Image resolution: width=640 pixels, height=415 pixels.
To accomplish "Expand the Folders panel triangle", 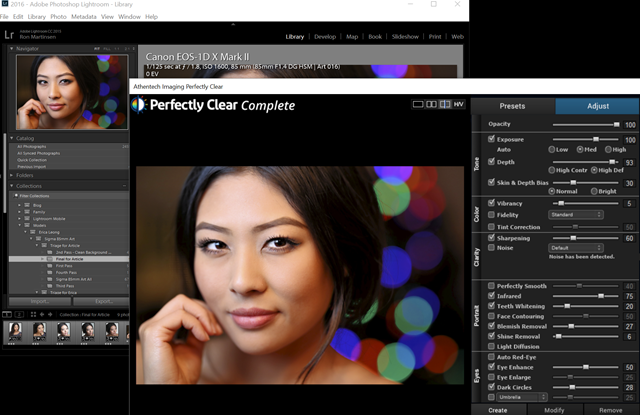I will tap(11, 175).
